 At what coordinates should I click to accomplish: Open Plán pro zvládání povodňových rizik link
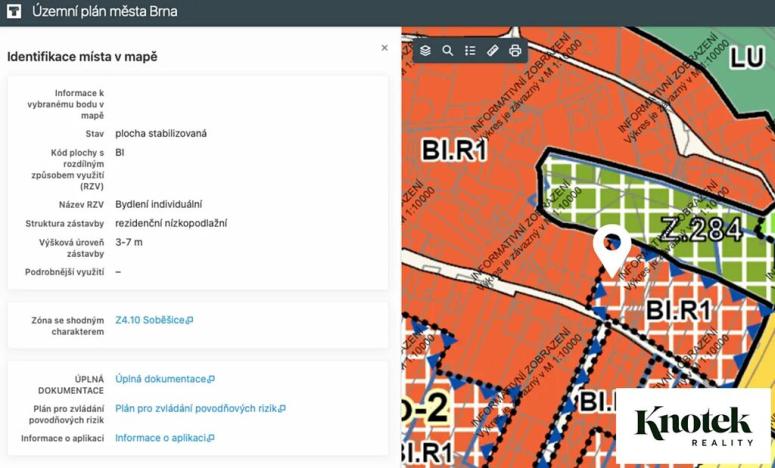(x=200, y=408)
